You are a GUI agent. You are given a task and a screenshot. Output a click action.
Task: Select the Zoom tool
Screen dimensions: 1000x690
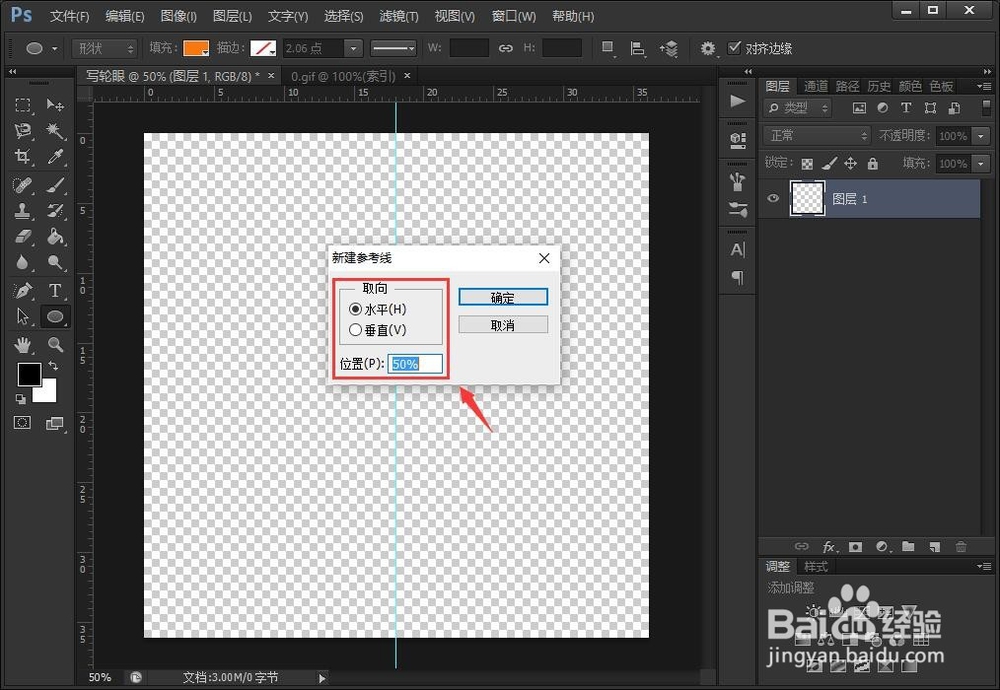pos(55,345)
